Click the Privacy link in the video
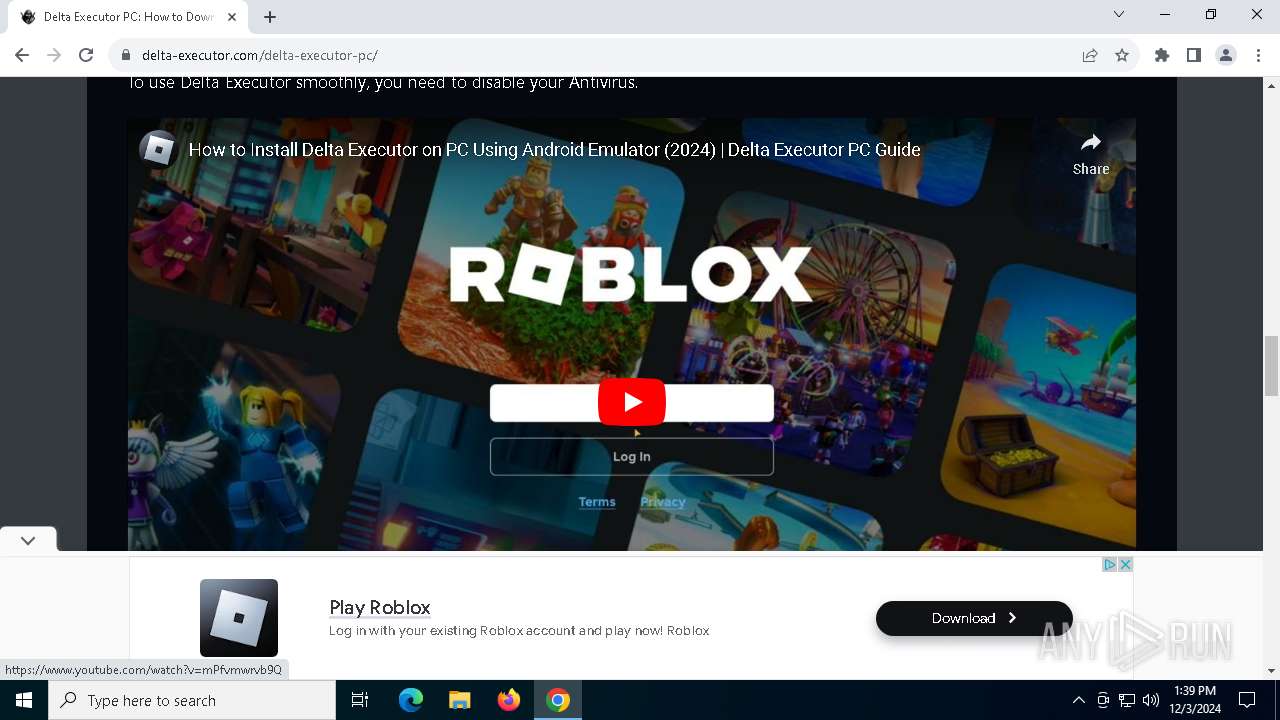The height and width of the screenshot is (720, 1280). pos(663,502)
